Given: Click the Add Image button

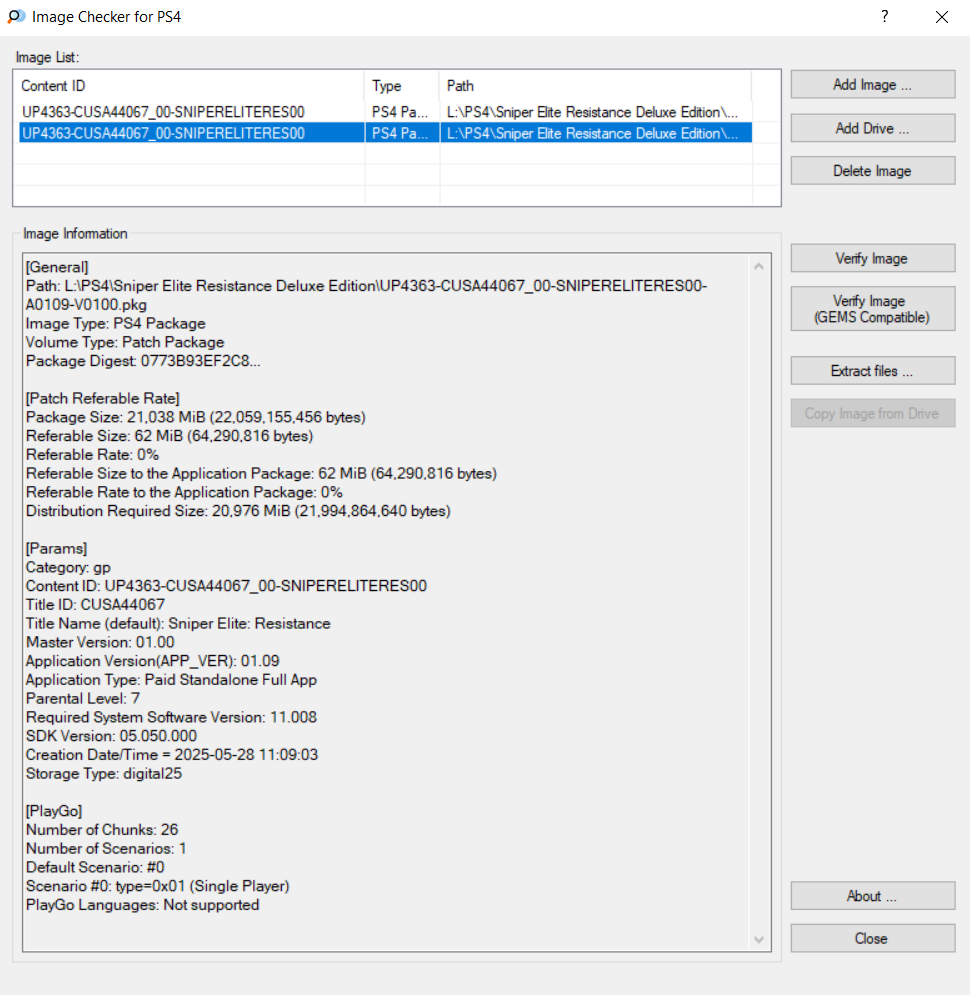Looking at the screenshot, I should tap(872, 85).
